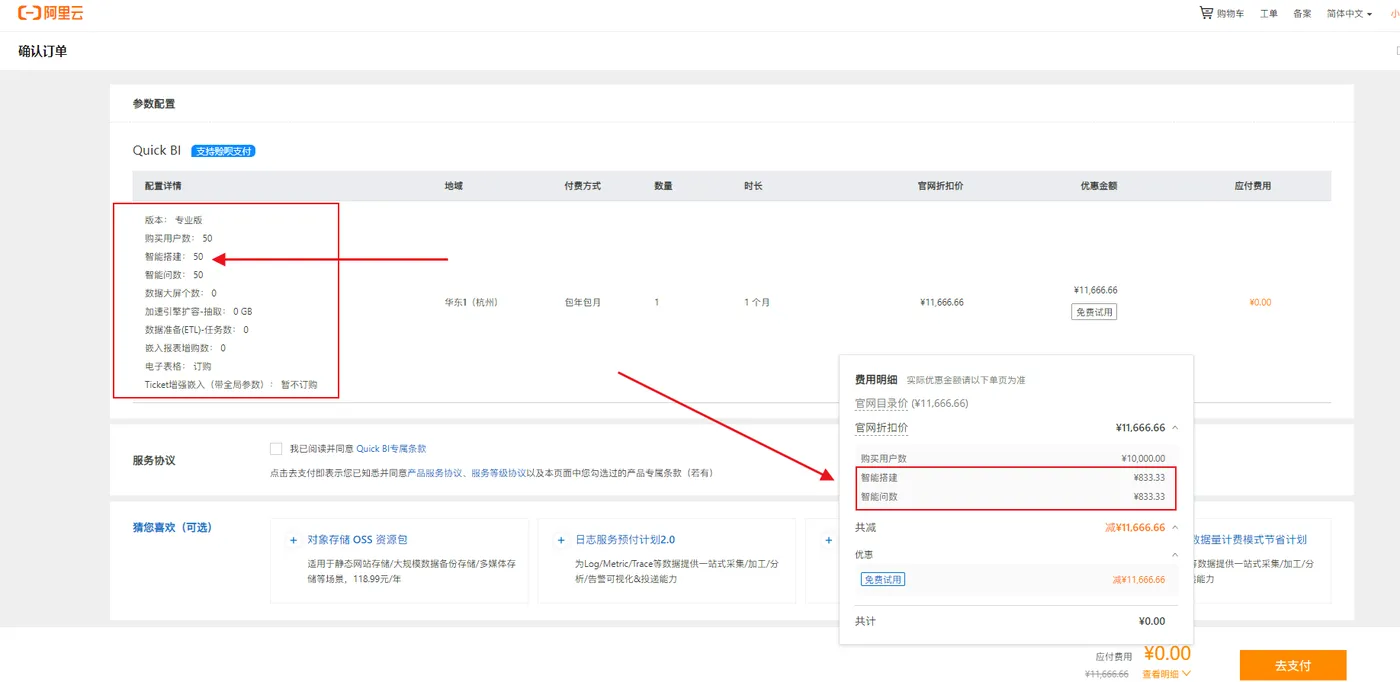Click the 电子表格: 订购 configuration line

coord(178,367)
